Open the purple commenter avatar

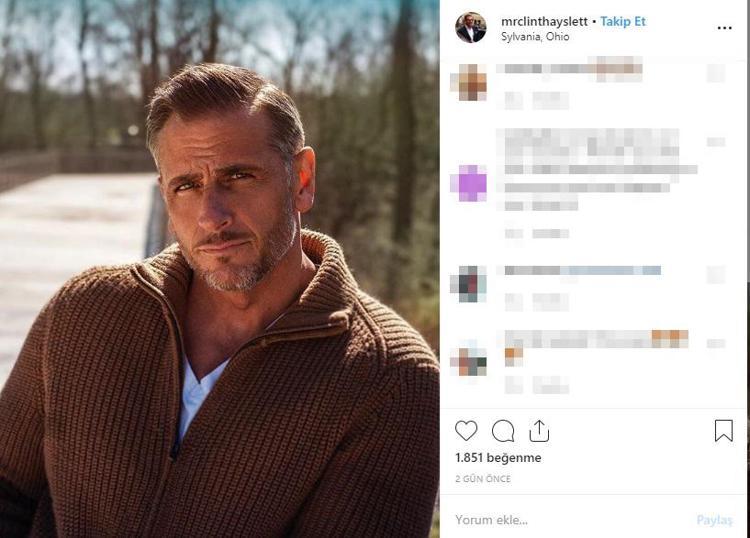[x=471, y=183]
